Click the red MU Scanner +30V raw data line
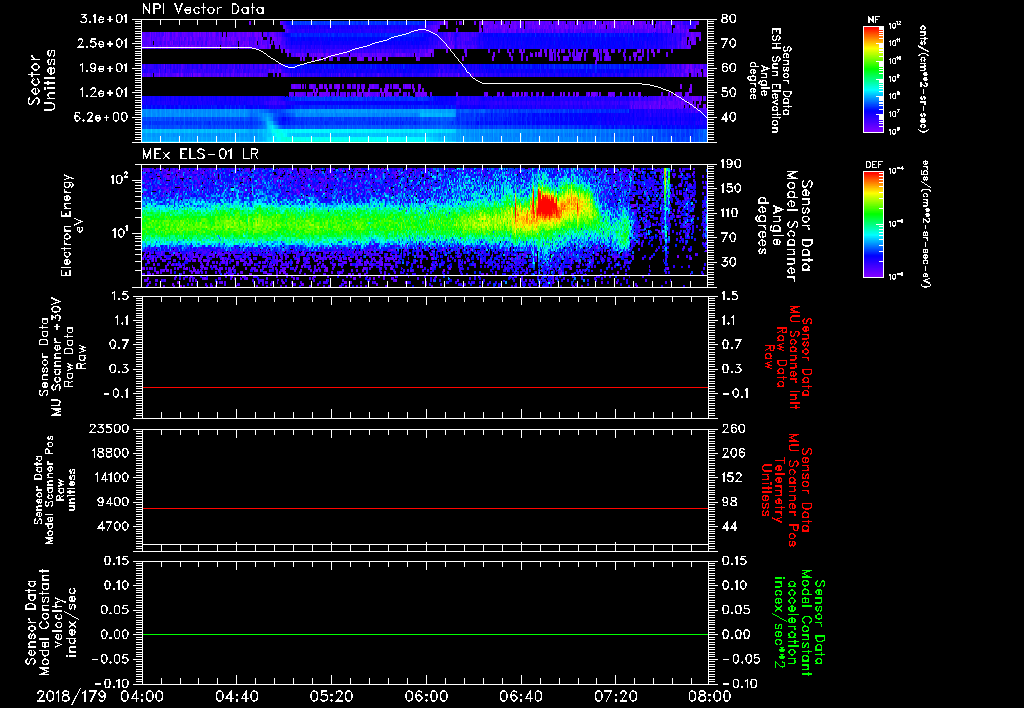 coord(424,387)
